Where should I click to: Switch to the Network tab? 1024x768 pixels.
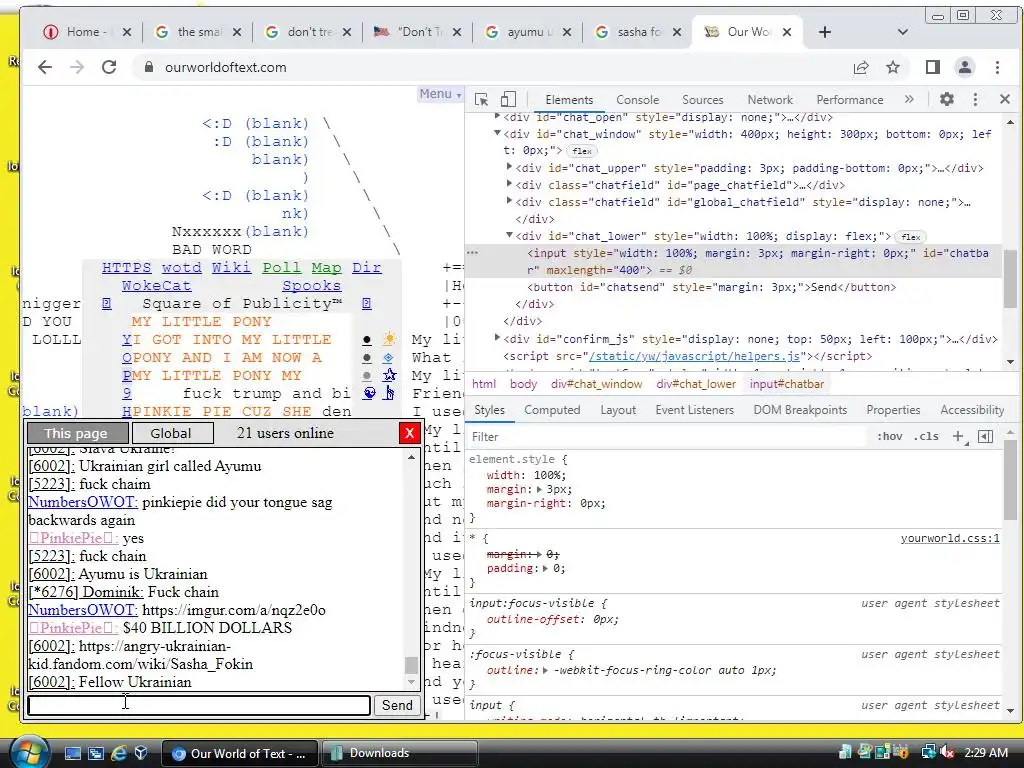pos(770,100)
